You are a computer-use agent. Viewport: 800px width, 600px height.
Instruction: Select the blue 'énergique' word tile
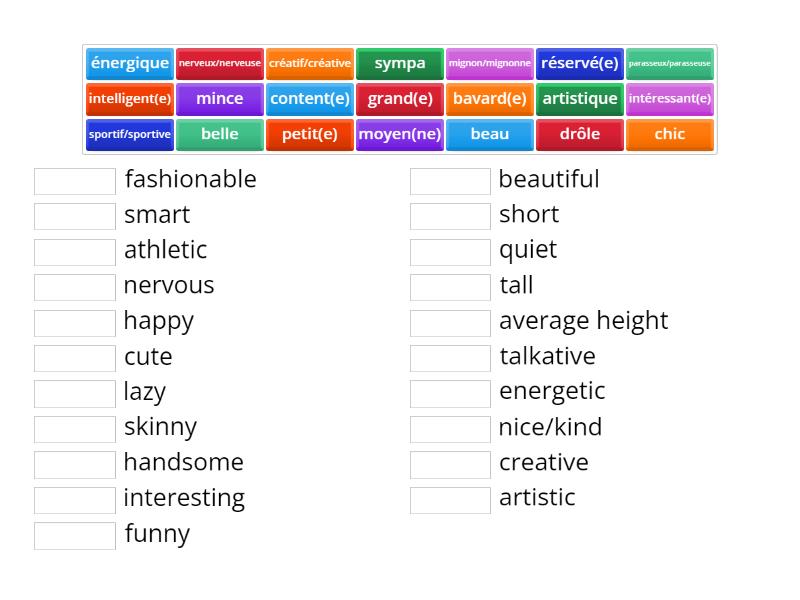pos(130,64)
